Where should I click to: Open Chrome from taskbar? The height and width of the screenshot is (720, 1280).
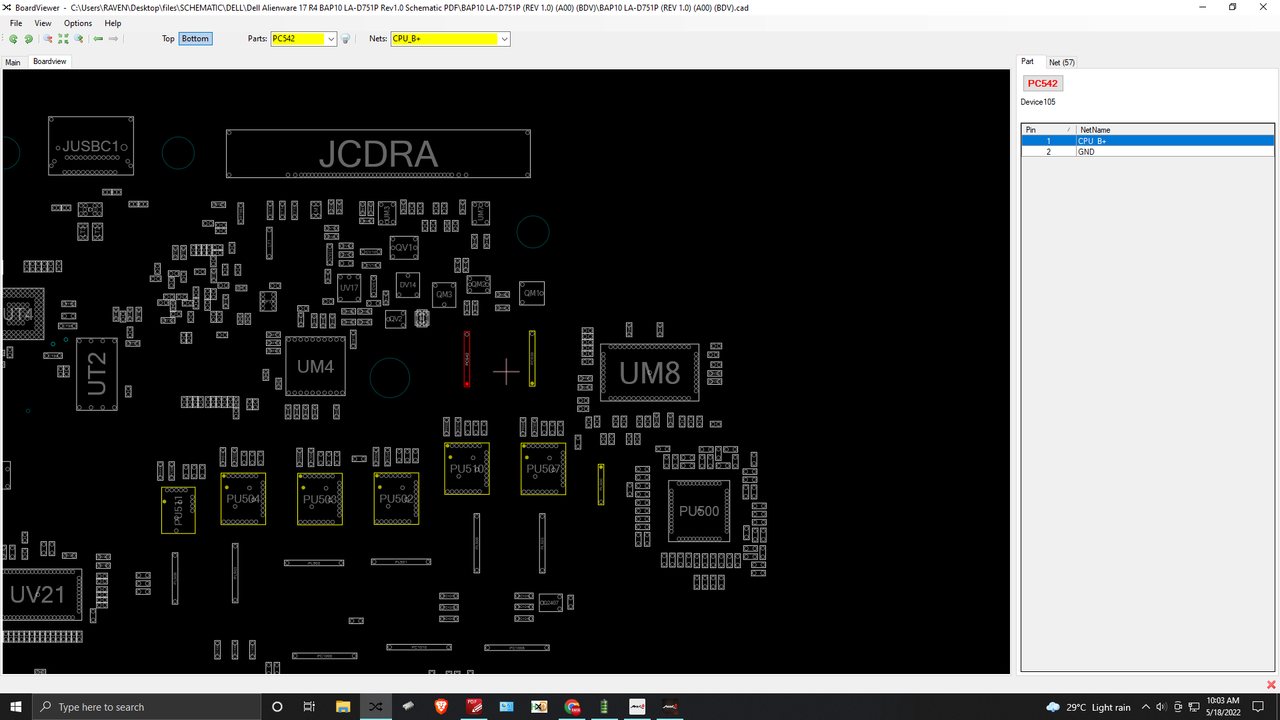click(572, 707)
